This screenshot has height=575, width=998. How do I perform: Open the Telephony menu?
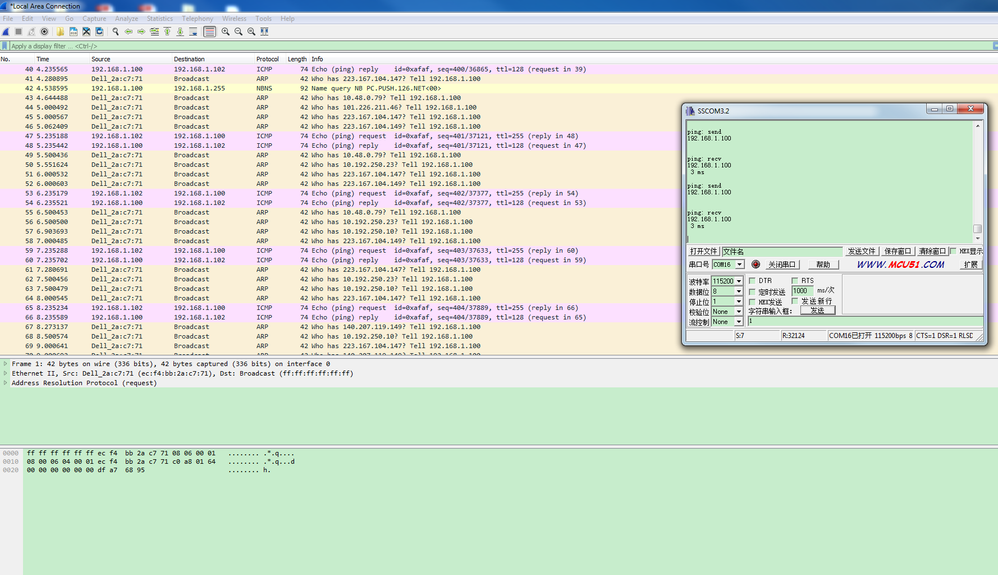pyautogui.click(x=197, y=18)
